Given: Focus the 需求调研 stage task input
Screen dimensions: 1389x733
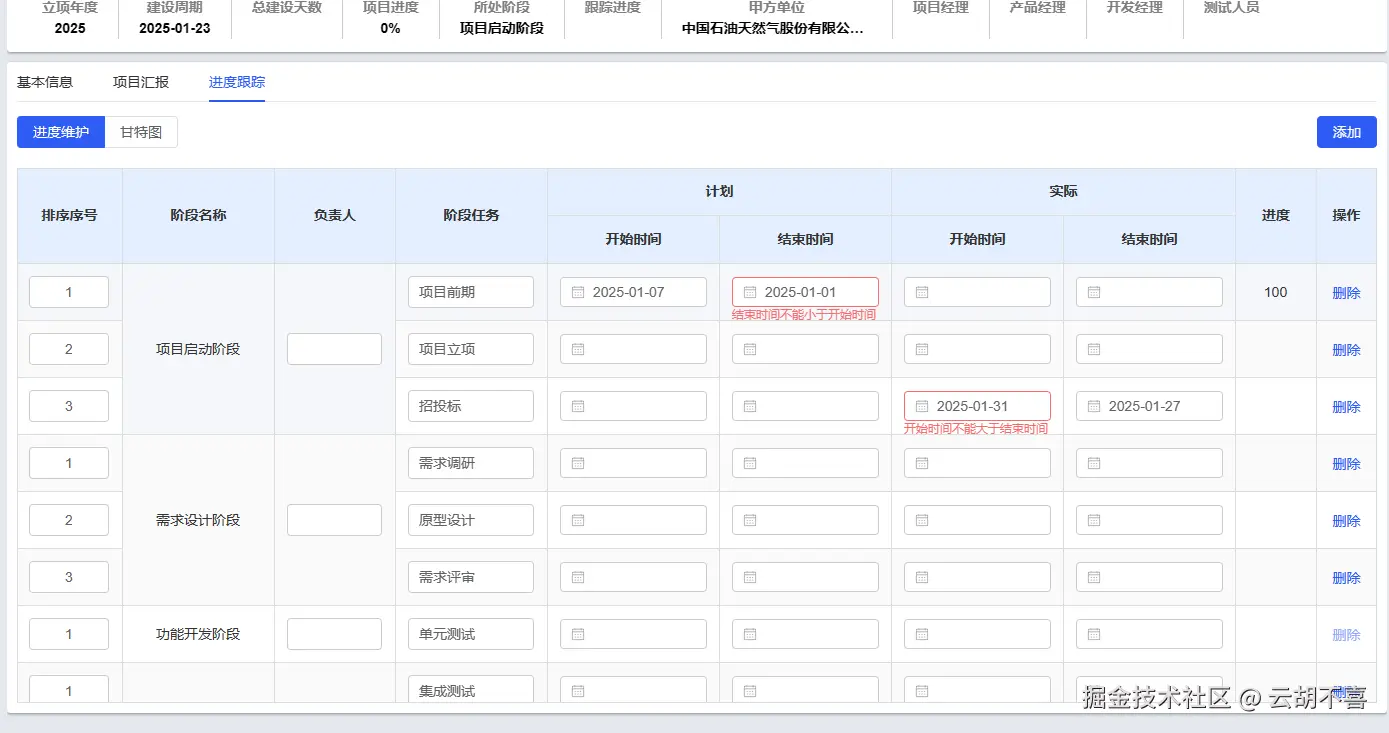Looking at the screenshot, I should pyautogui.click(x=471, y=463).
